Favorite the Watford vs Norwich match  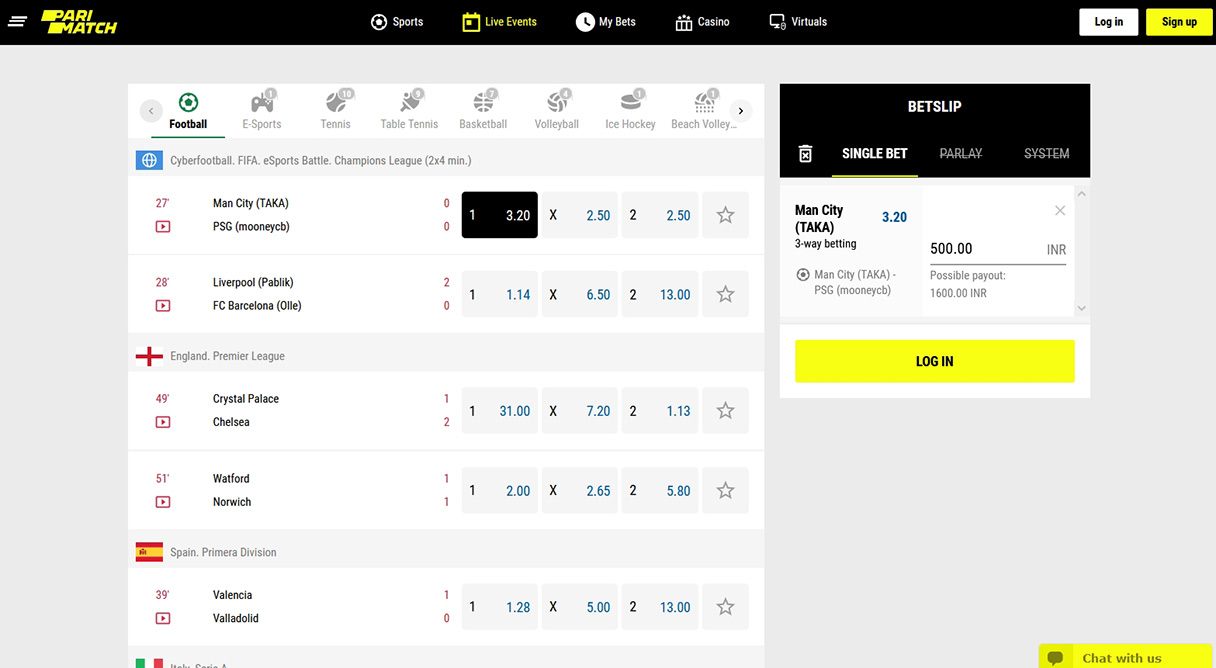726,490
